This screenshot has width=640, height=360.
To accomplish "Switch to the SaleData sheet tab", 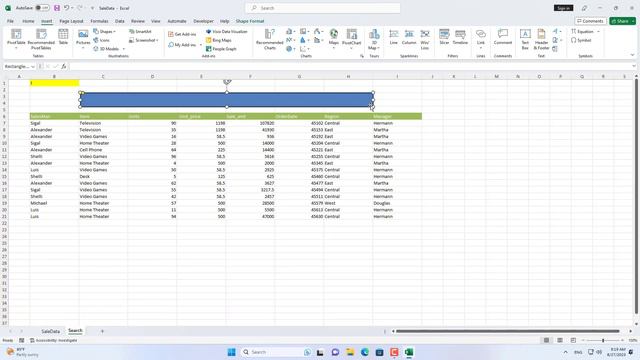I will pyautogui.click(x=51, y=331).
